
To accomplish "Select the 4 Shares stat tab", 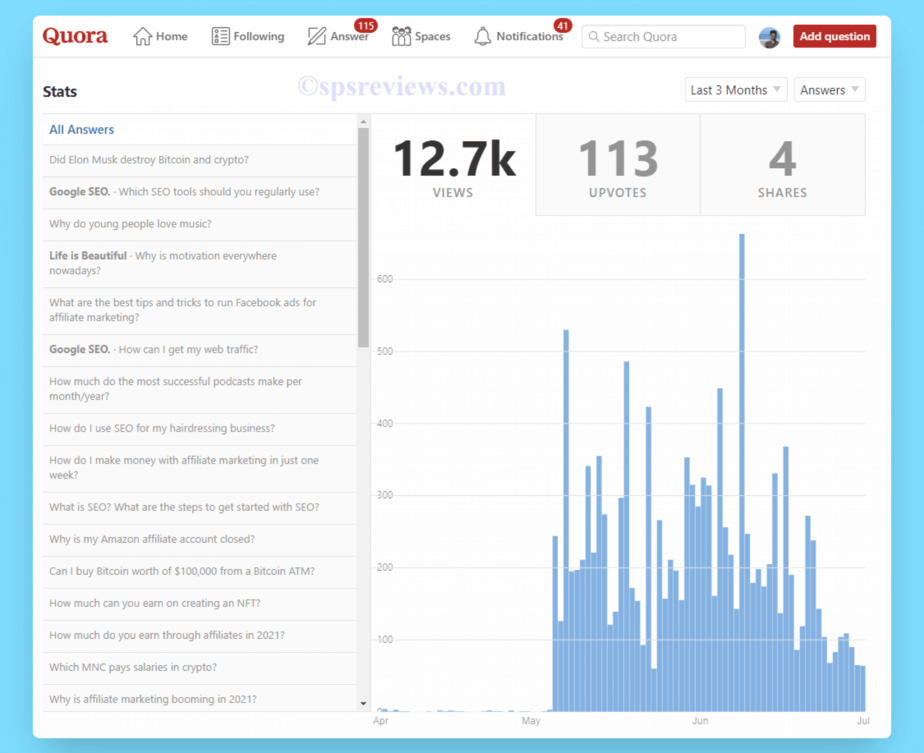I will pyautogui.click(x=783, y=165).
